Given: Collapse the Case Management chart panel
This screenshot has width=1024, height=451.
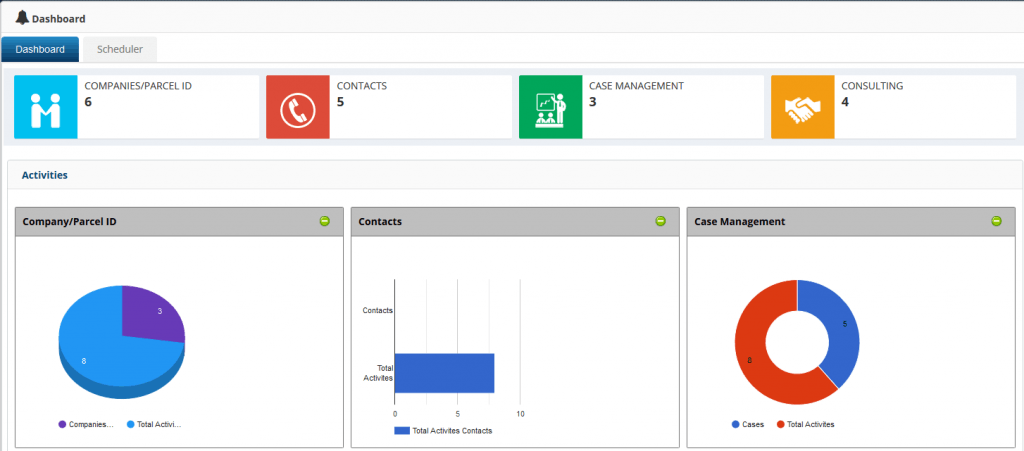Looking at the screenshot, I should (996, 221).
